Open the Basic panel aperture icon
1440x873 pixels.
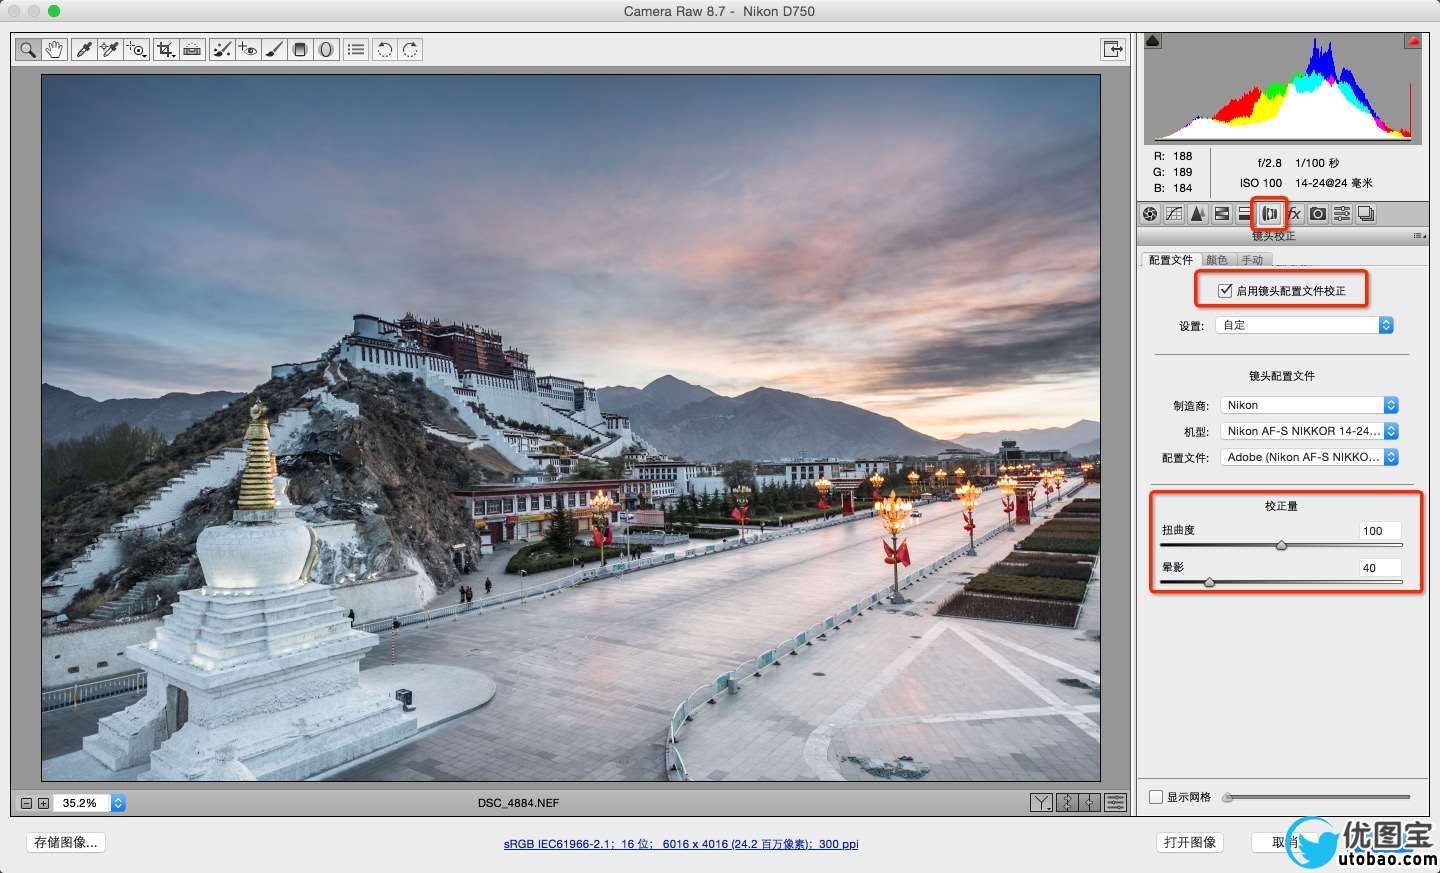1150,214
